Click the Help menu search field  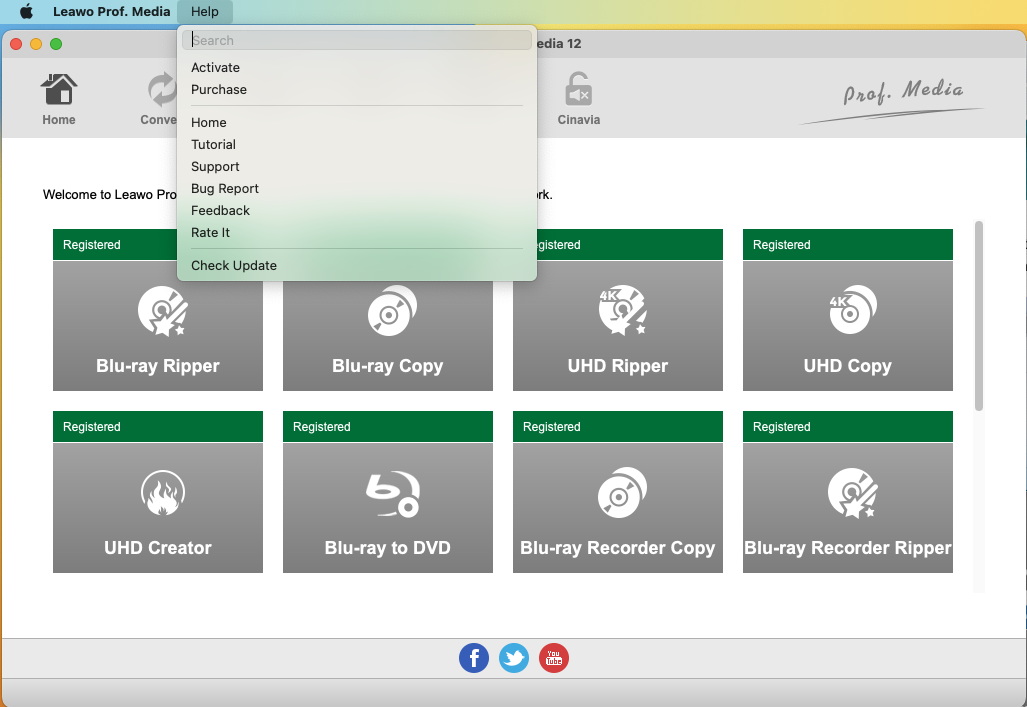click(357, 41)
